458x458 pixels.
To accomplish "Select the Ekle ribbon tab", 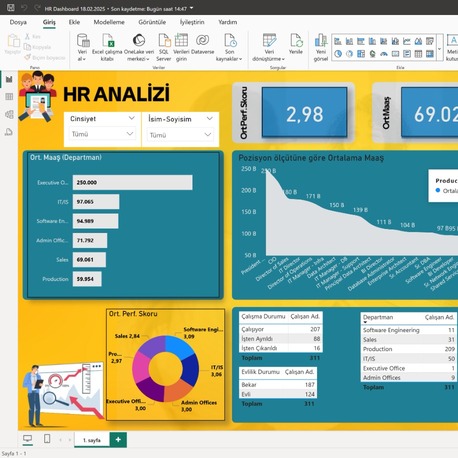I will point(74,22).
